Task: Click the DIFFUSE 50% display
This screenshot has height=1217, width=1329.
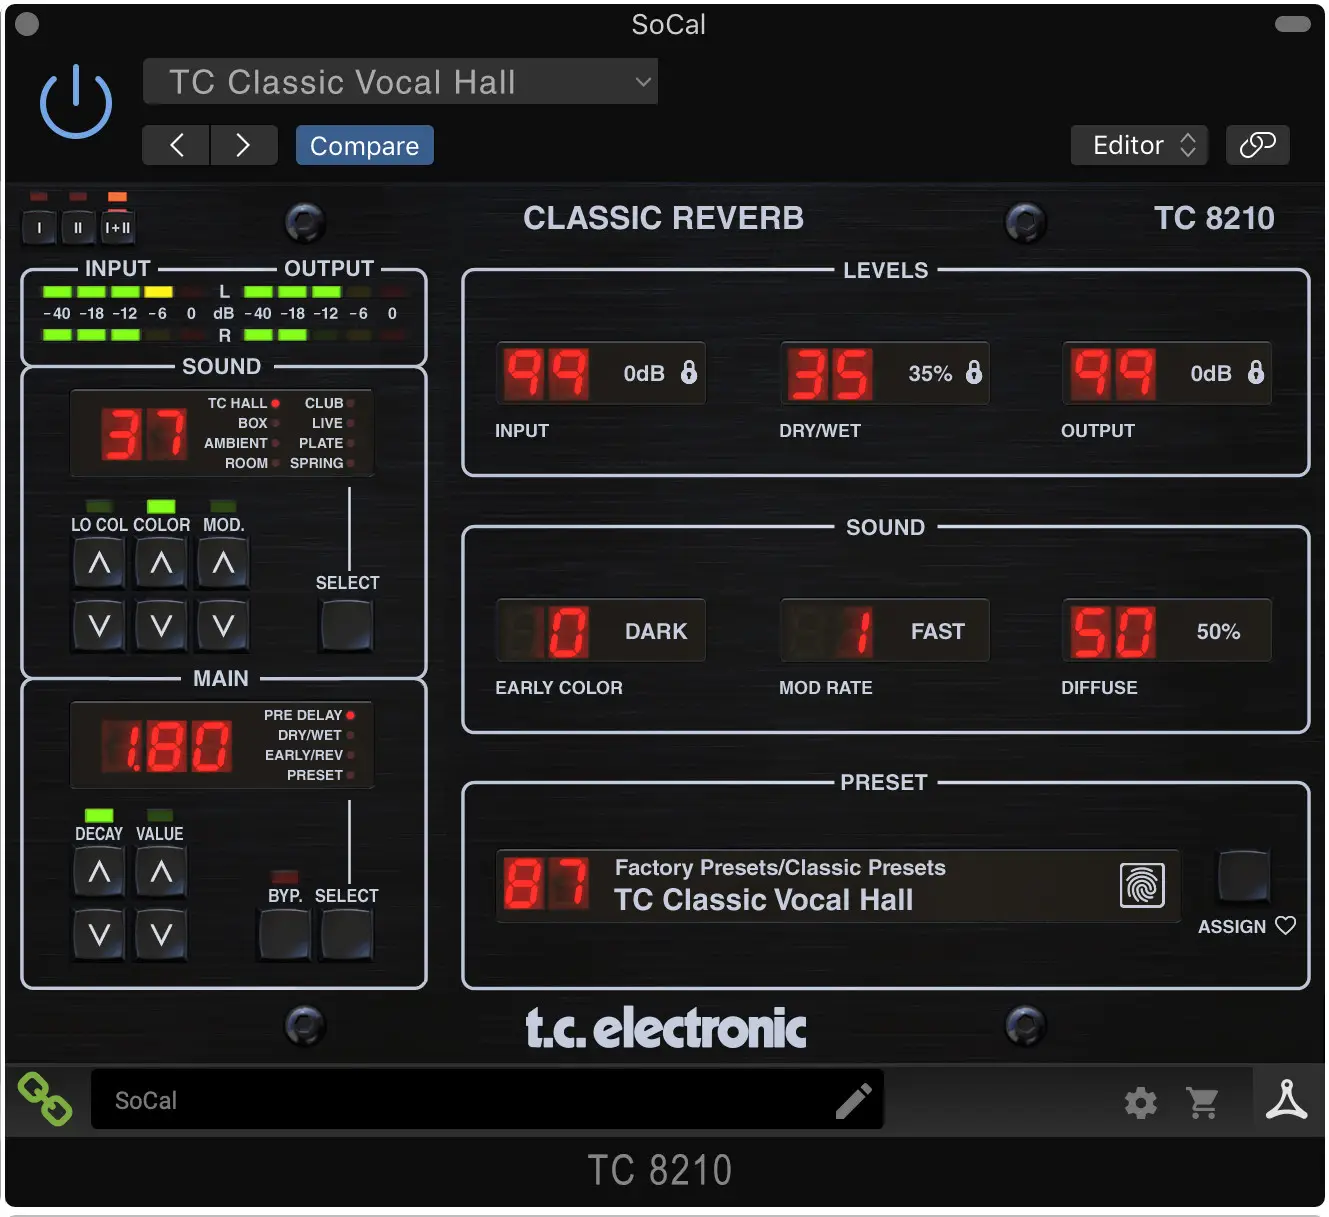Action: [x=1167, y=631]
